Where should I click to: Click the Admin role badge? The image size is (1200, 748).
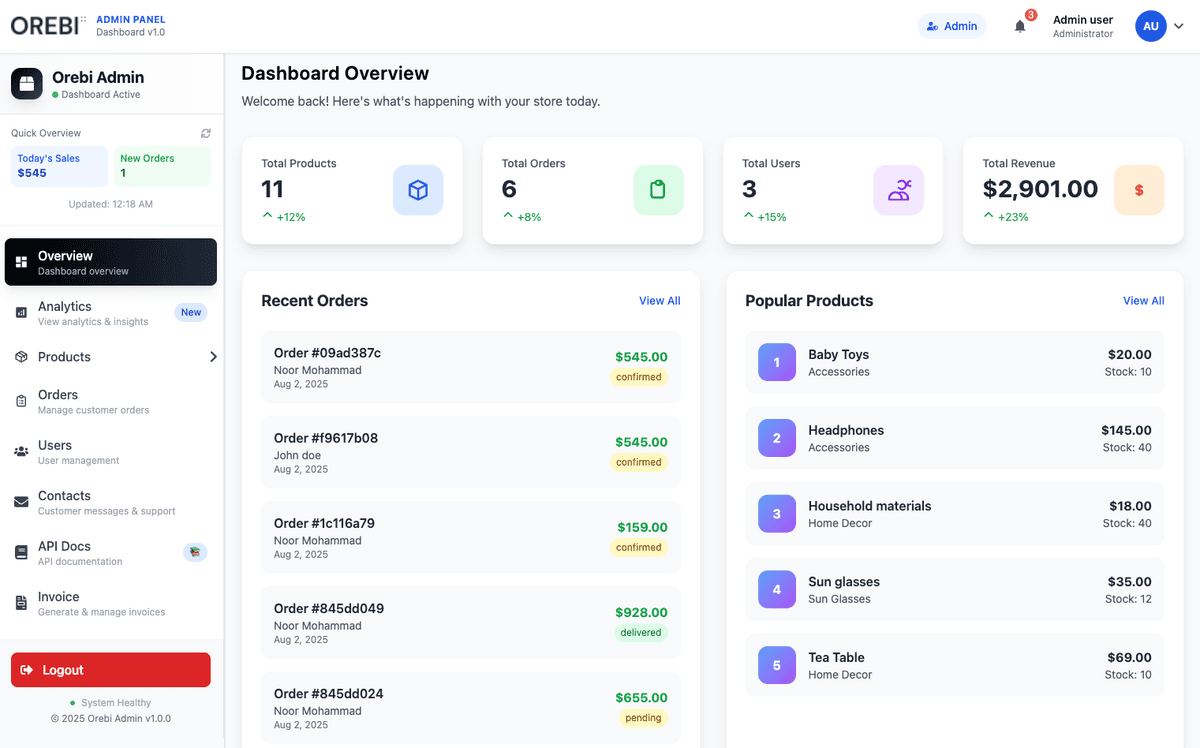(x=952, y=26)
